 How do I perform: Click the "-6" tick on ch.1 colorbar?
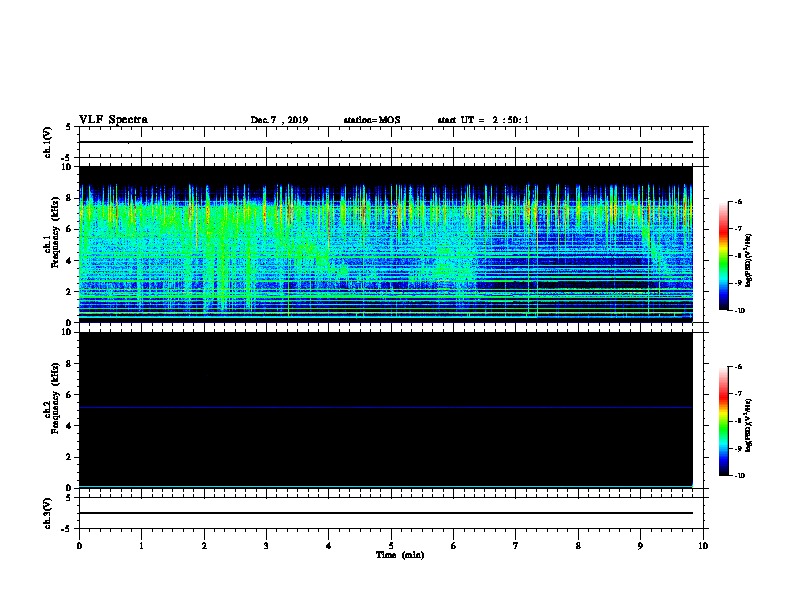pyautogui.click(x=737, y=202)
